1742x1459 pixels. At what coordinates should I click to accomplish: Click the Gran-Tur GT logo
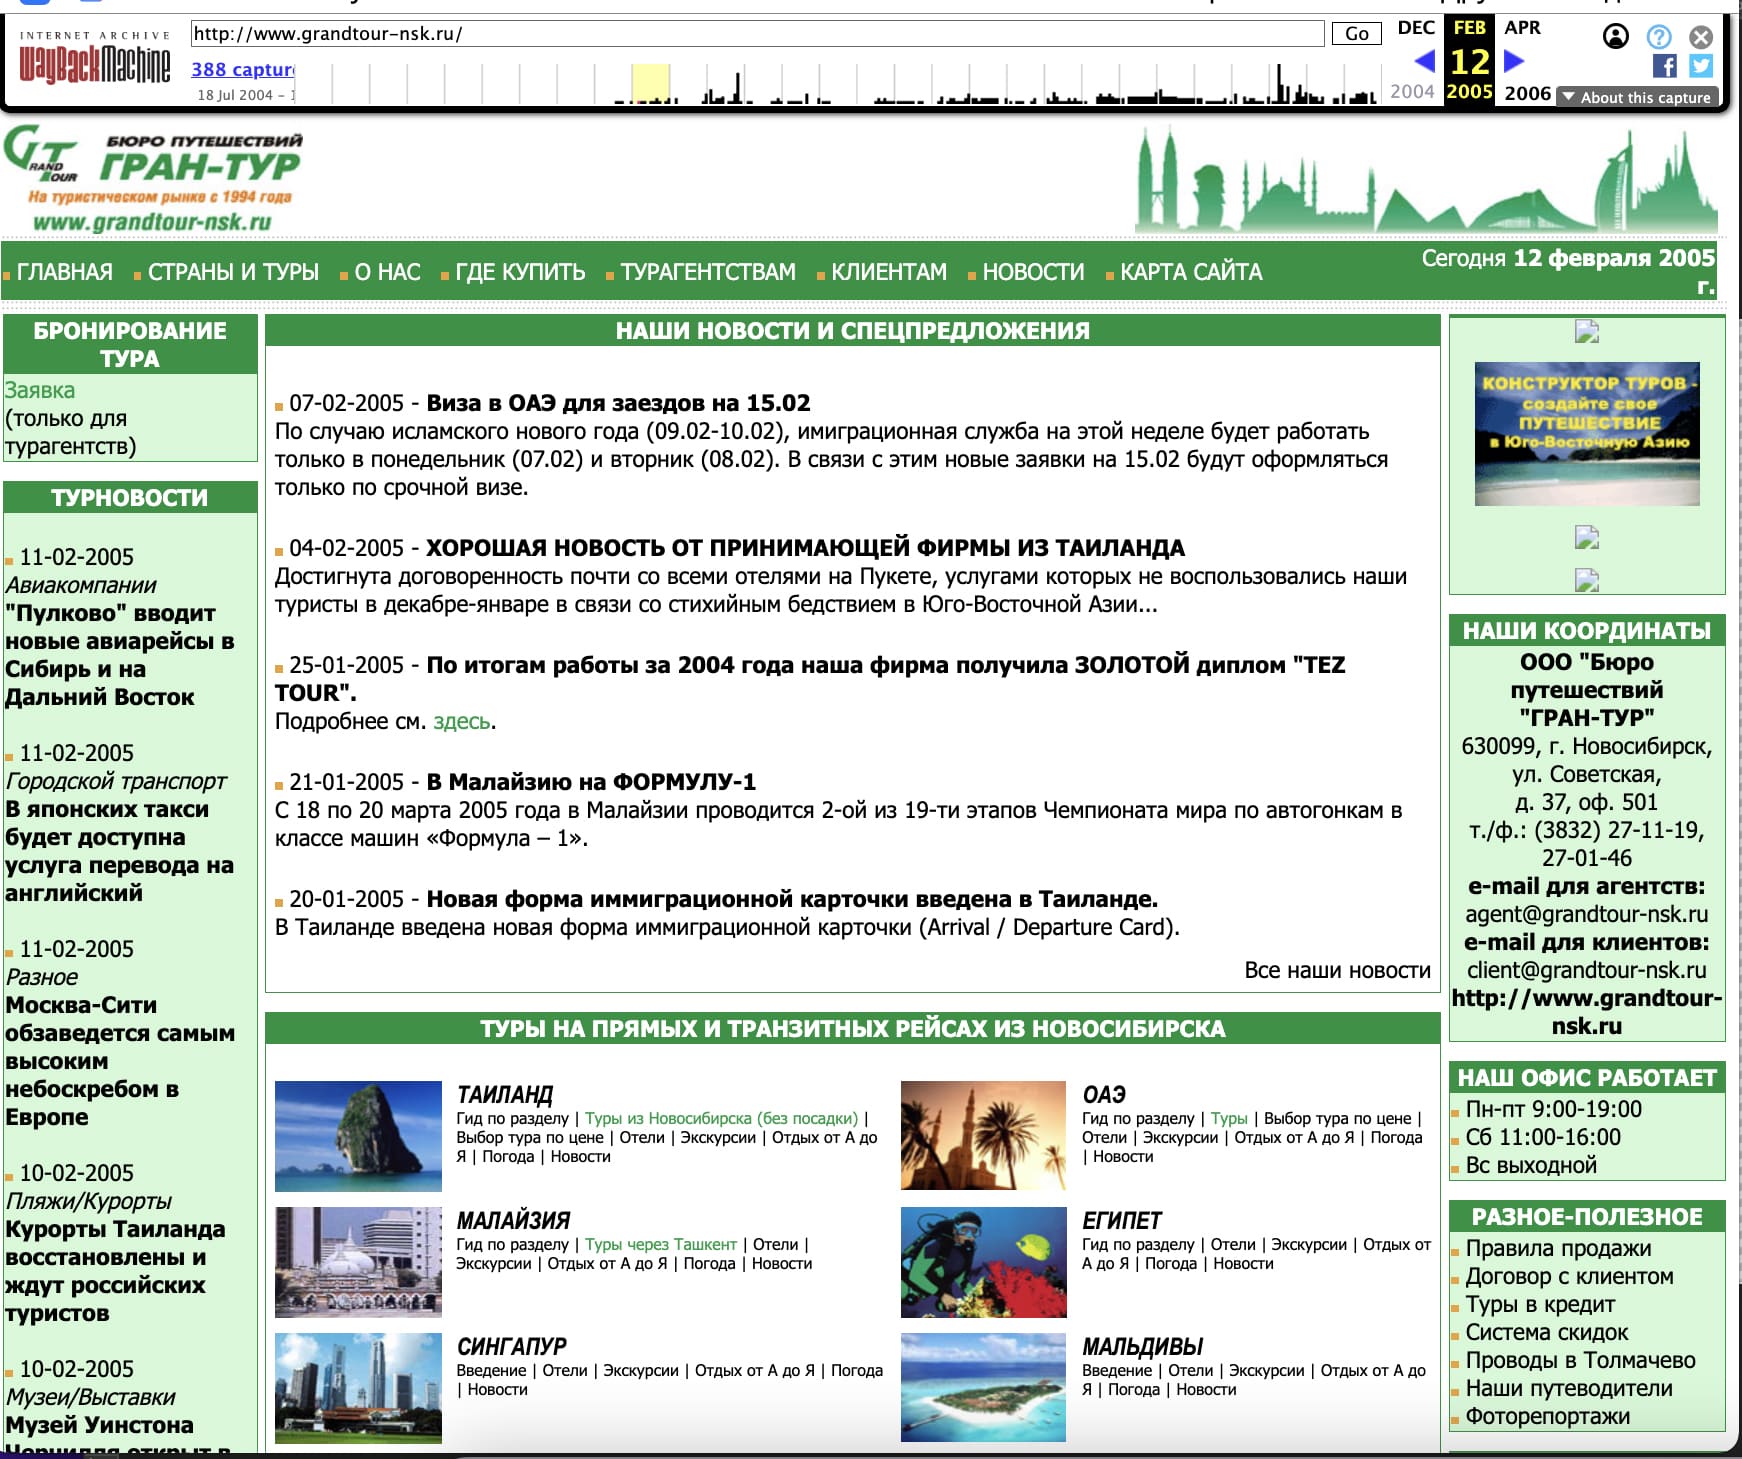[x=153, y=177]
